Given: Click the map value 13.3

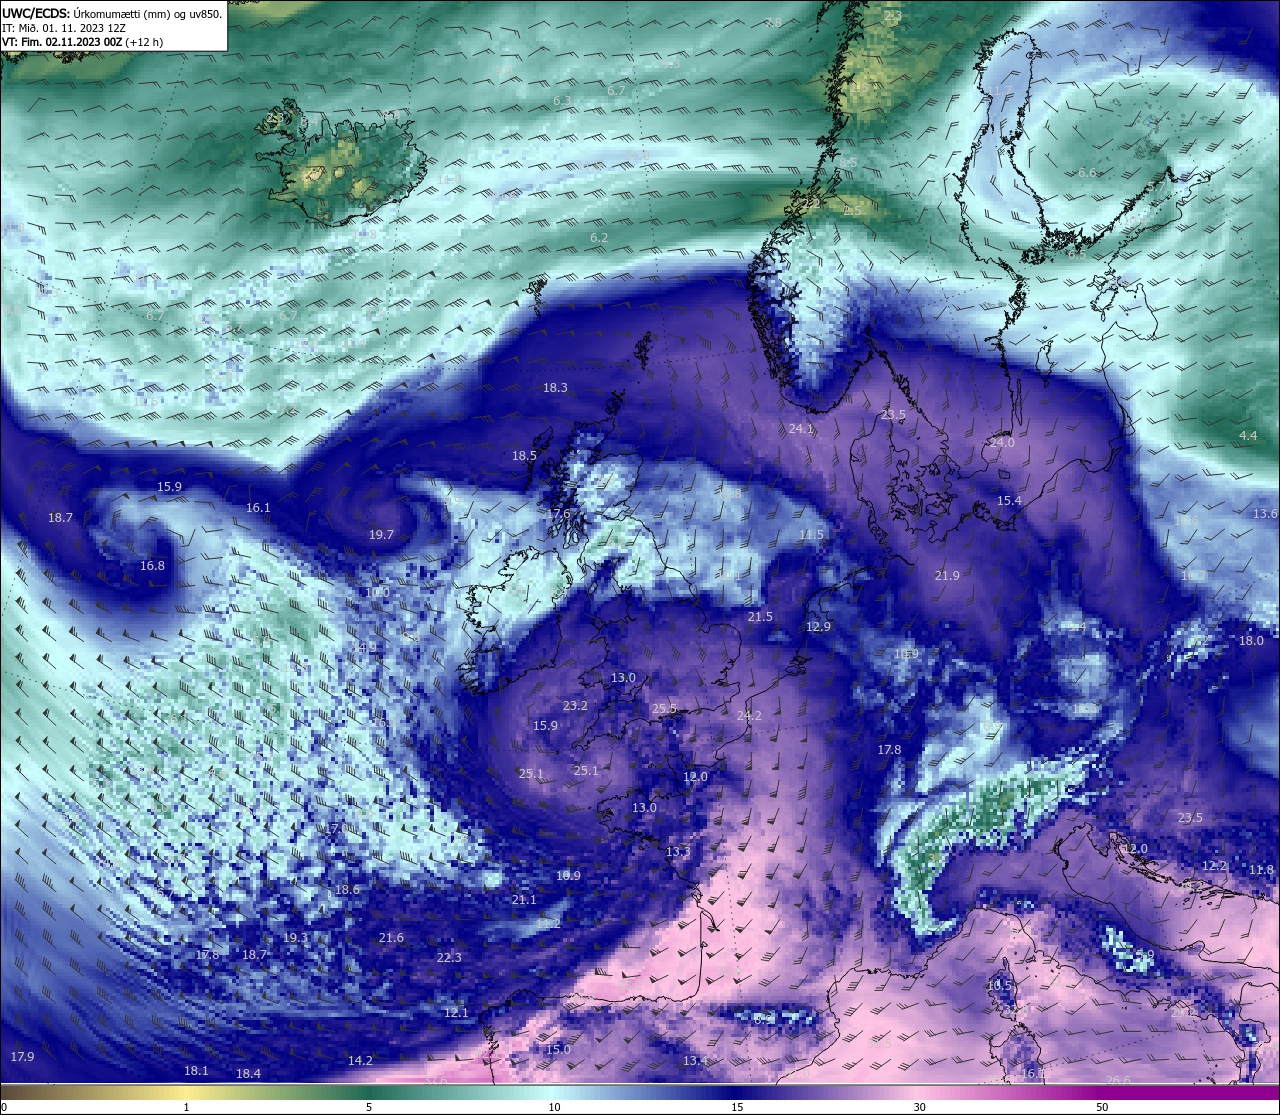Looking at the screenshot, I should tap(678, 852).
